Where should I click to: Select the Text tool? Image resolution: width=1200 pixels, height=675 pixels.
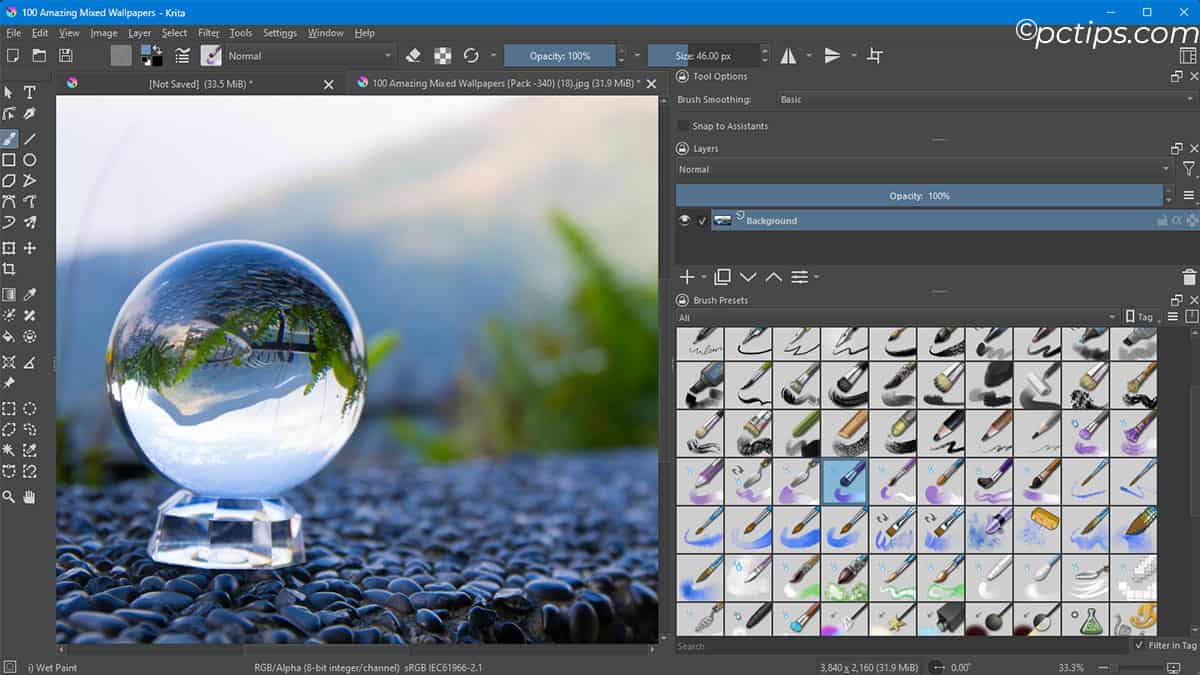30,92
